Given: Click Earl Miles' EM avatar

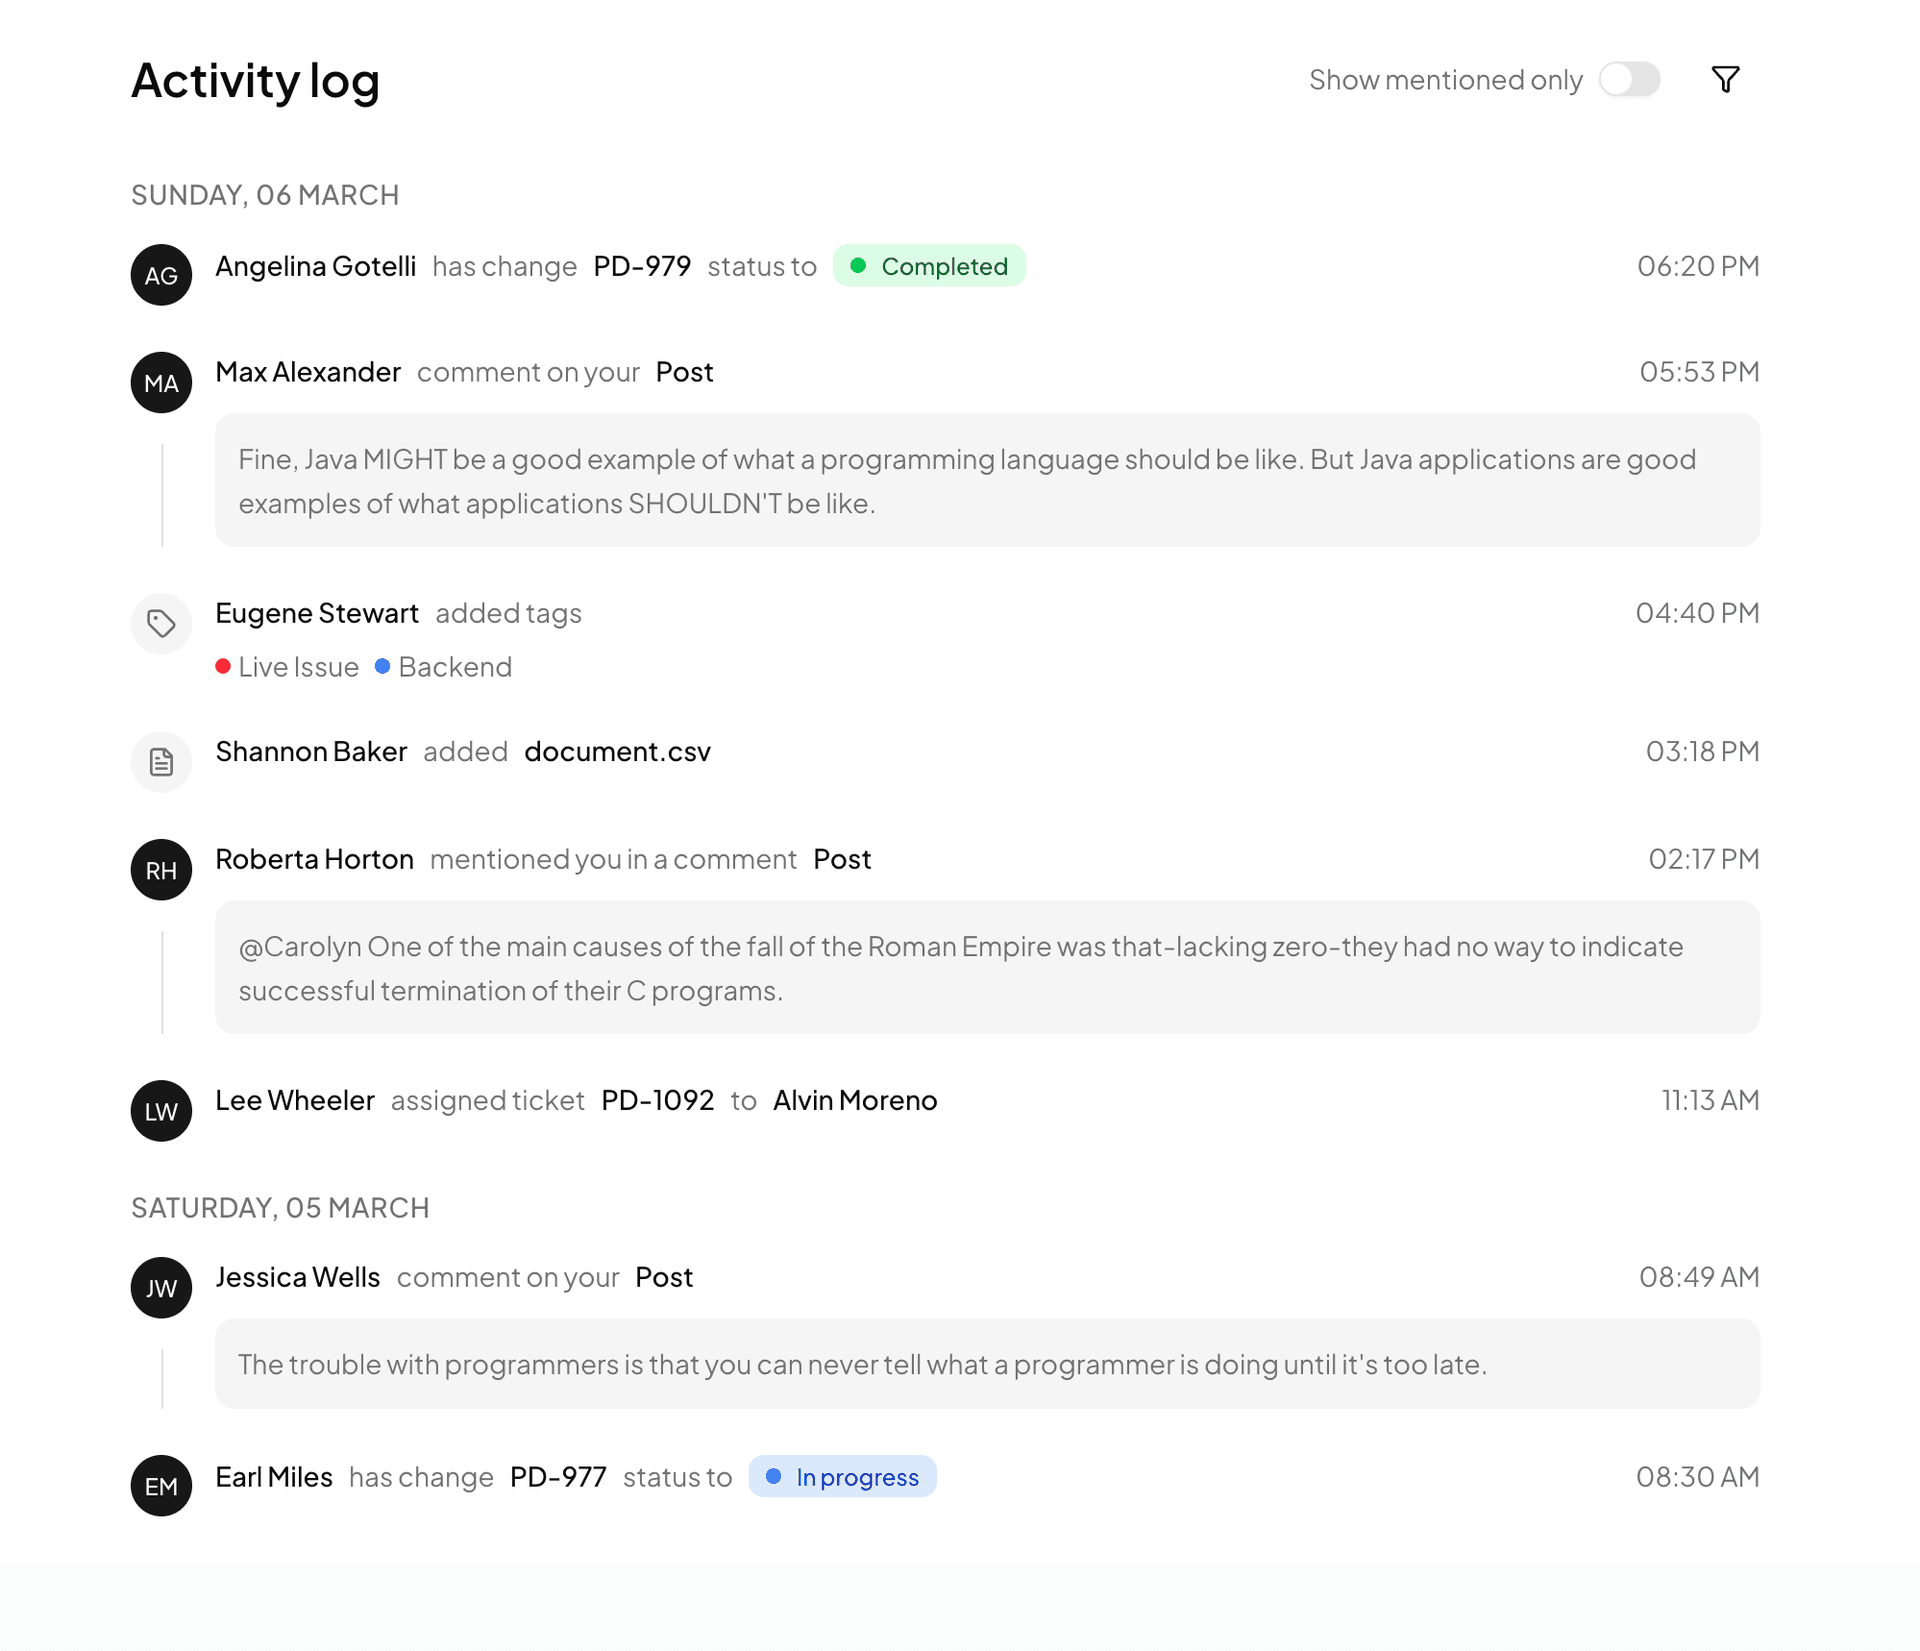Looking at the screenshot, I should (160, 1486).
